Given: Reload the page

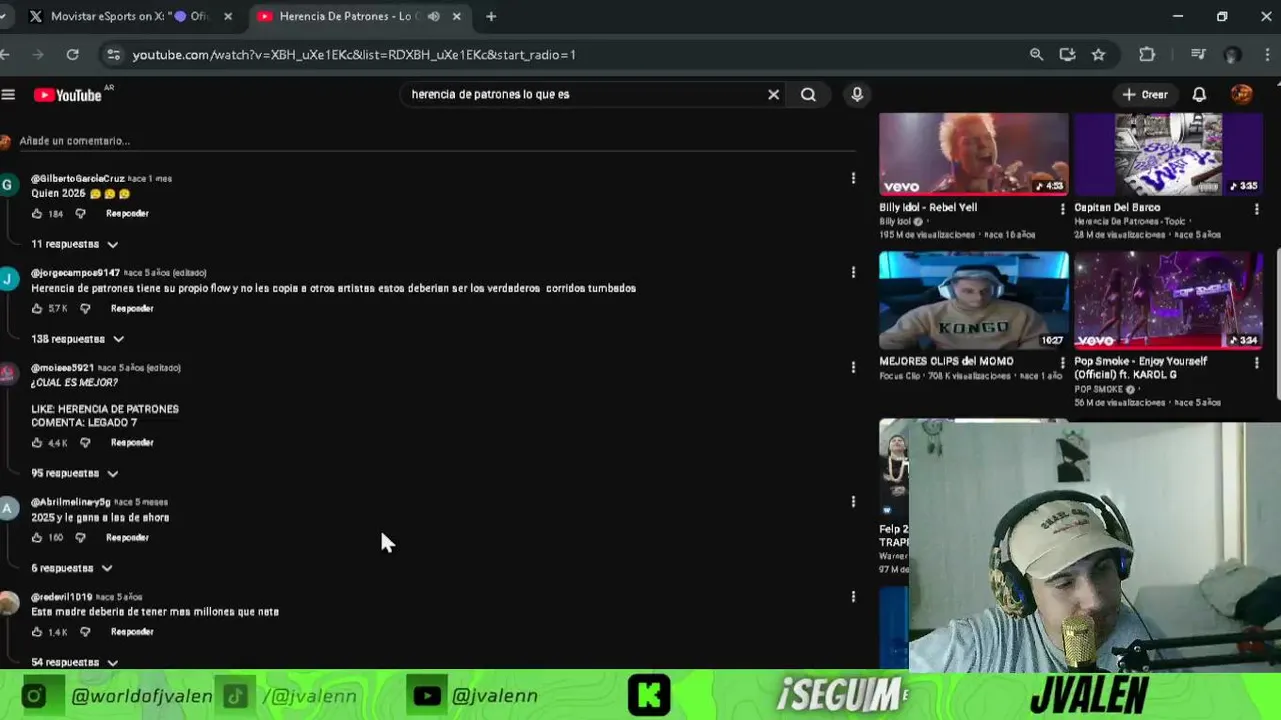Looking at the screenshot, I should pyautogui.click(x=72, y=55).
